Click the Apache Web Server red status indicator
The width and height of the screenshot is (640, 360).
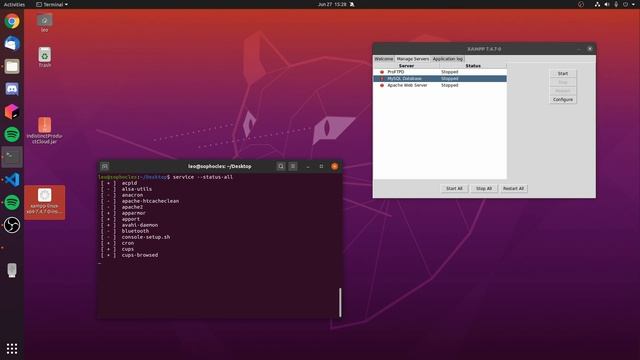point(382,85)
